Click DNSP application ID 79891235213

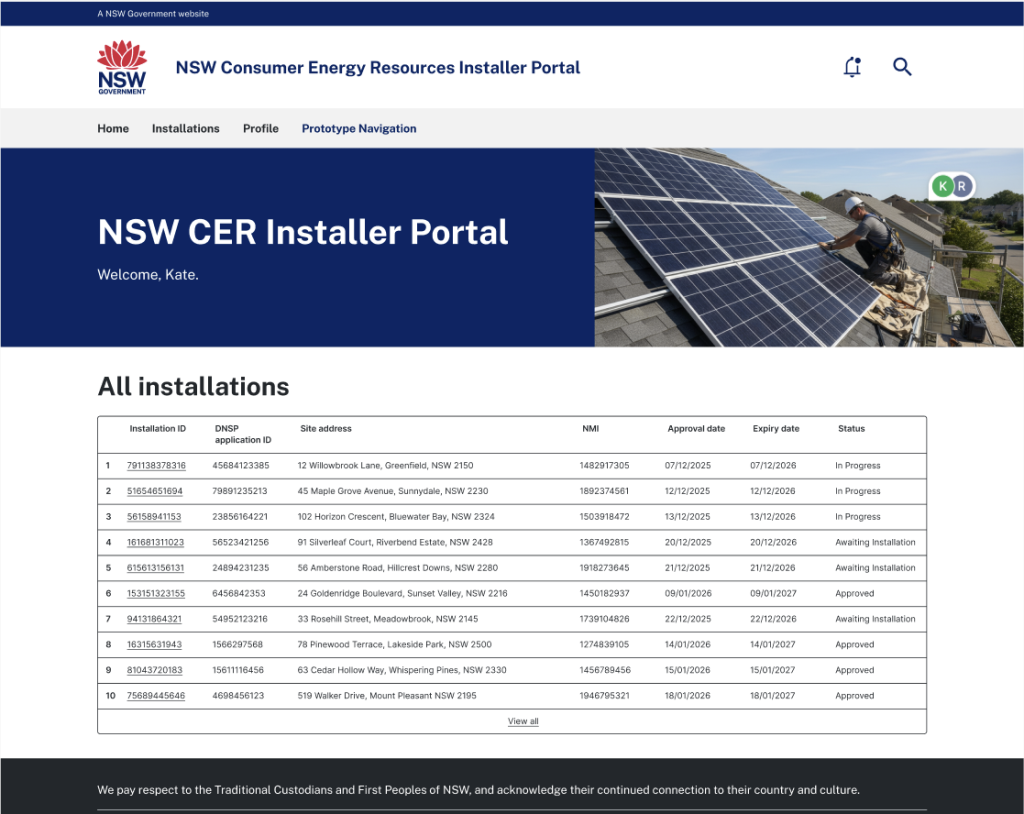240,491
